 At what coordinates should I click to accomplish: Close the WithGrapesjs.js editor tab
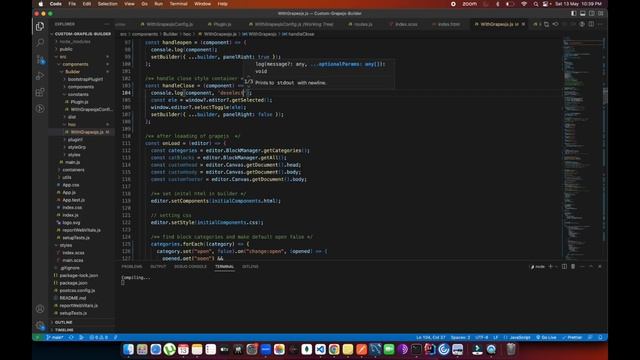tap(523, 24)
